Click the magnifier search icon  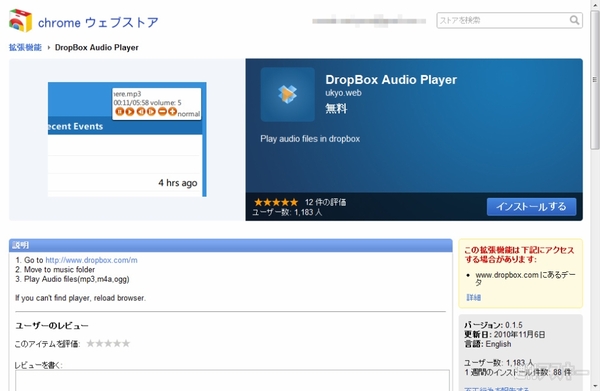[574, 20]
